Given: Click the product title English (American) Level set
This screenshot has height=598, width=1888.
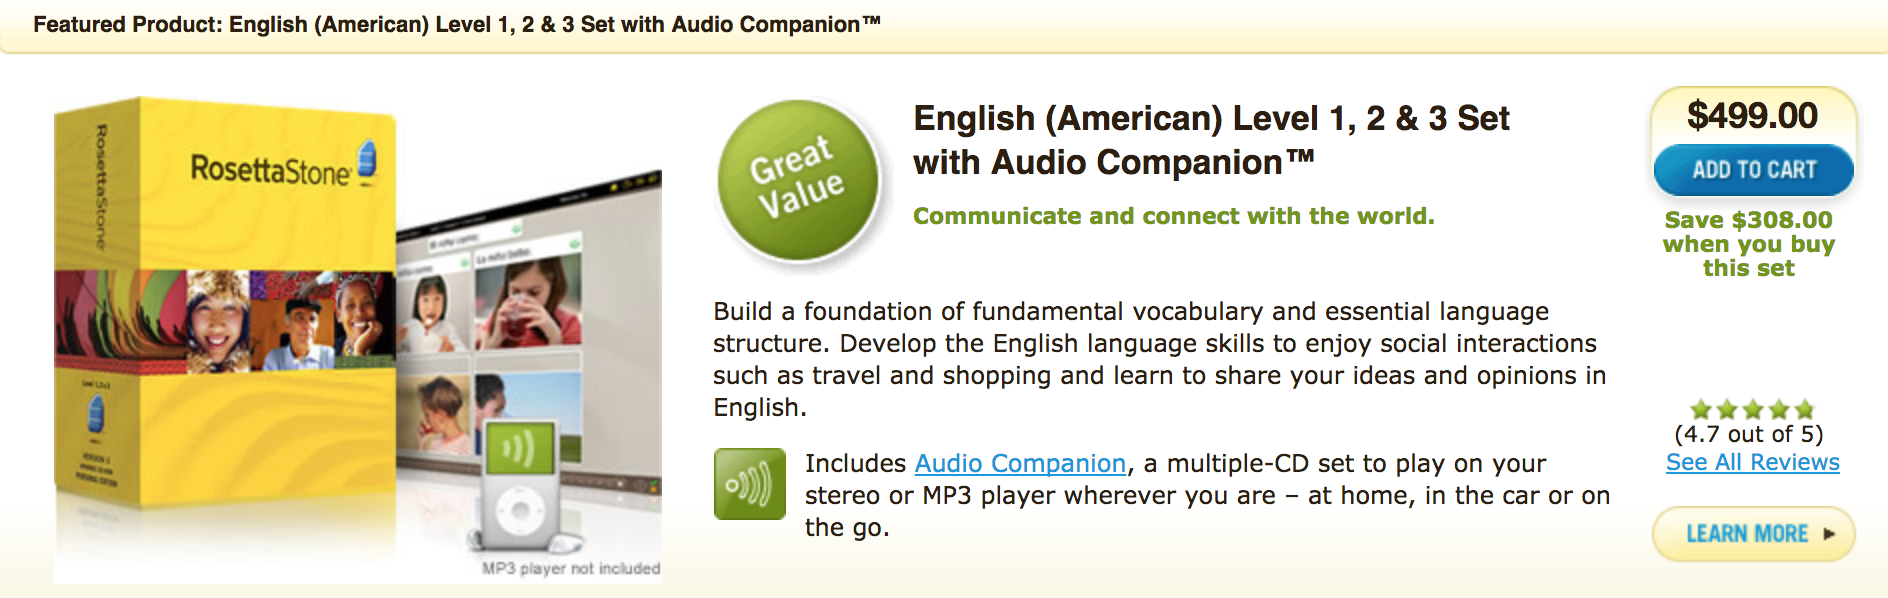Looking at the screenshot, I should [x=1211, y=140].
